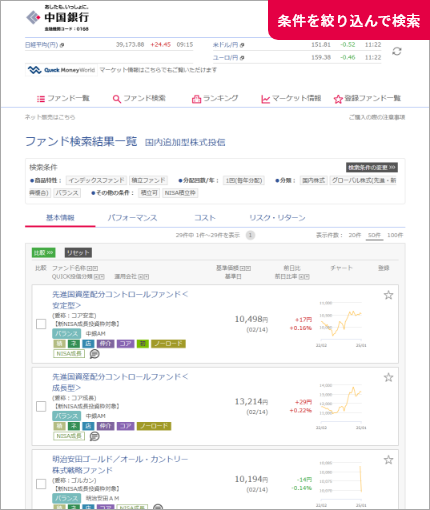Click the 米ドル/円 exchange rate link
This screenshot has height=510, width=430.
(226, 45)
